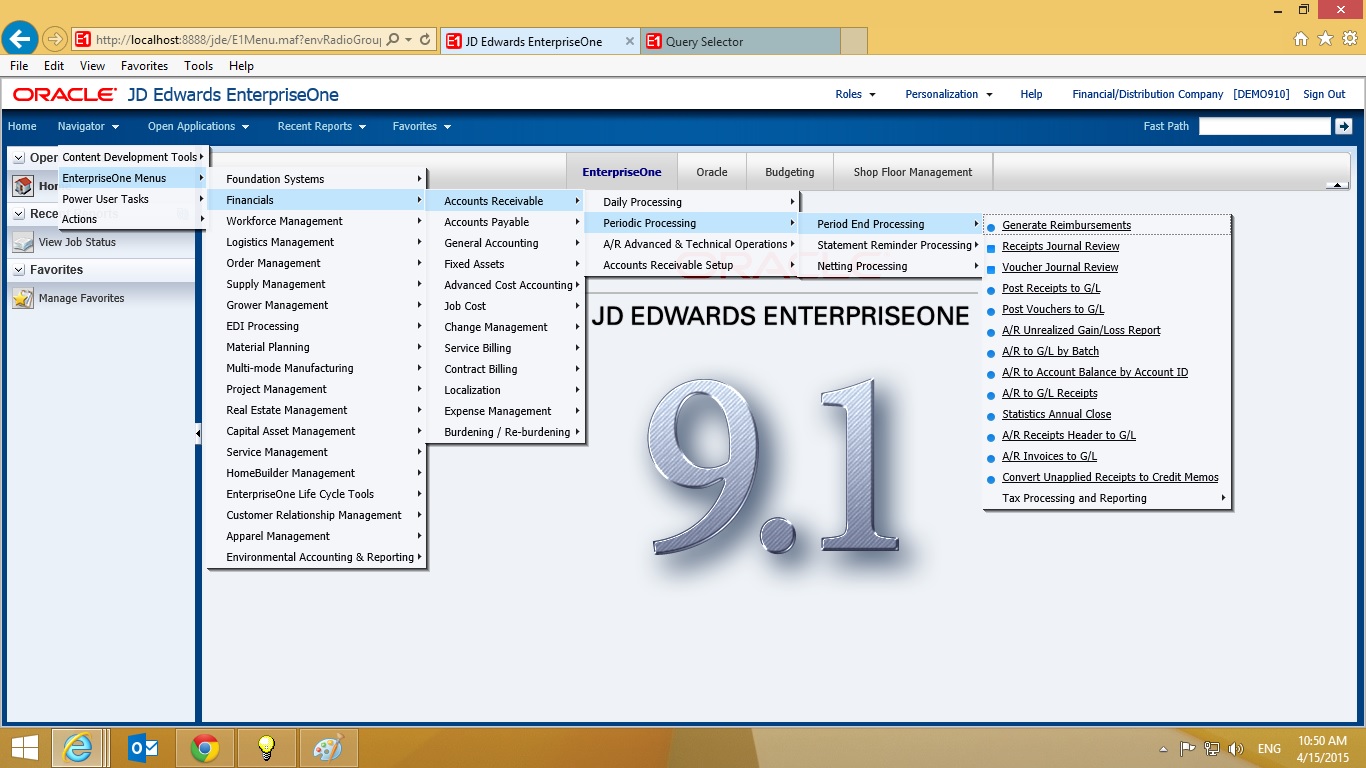Collapse the left panel splitter arrow
Image resolution: width=1366 pixels, height=768 pixels.
[x=198, y=433]
